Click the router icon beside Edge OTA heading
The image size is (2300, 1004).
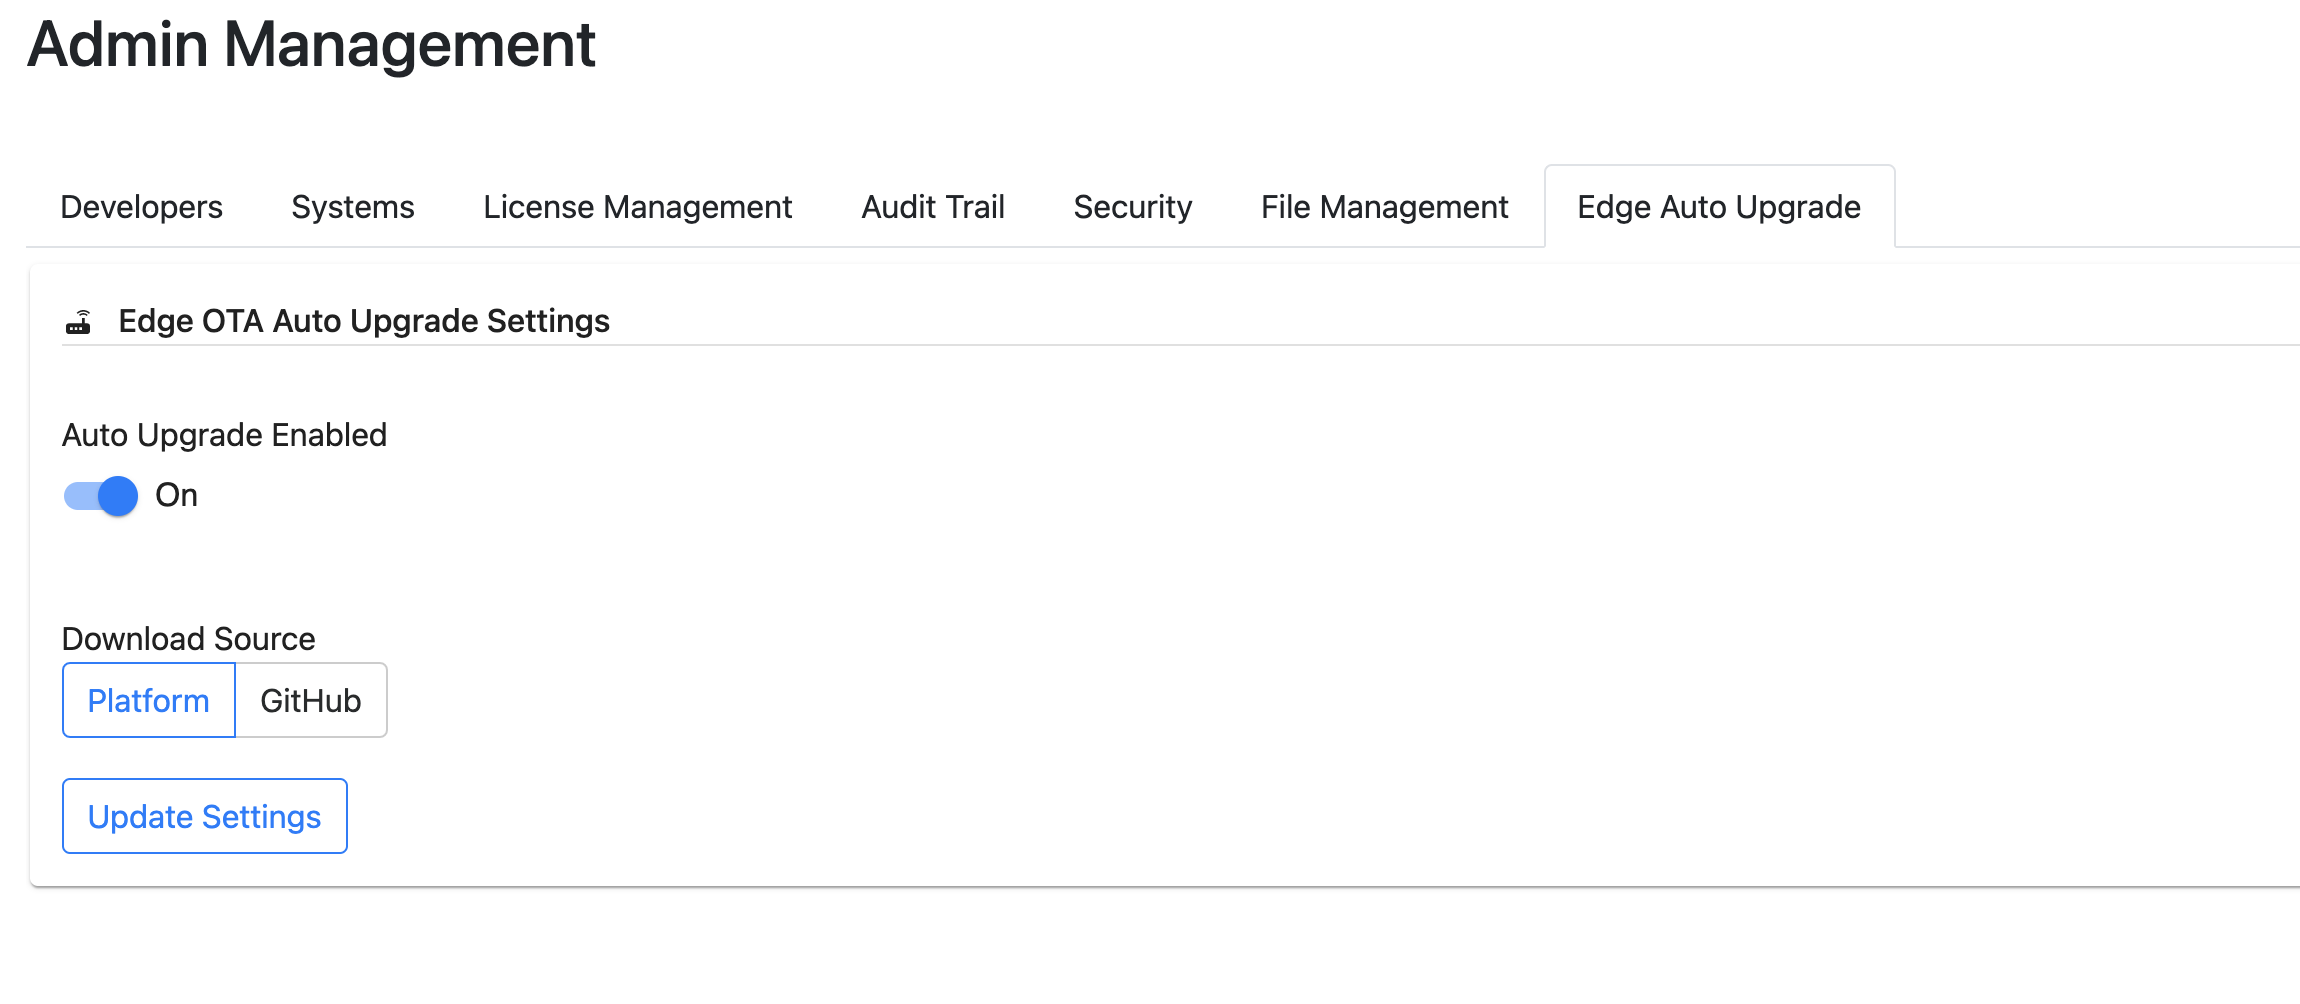pos(79,322)
